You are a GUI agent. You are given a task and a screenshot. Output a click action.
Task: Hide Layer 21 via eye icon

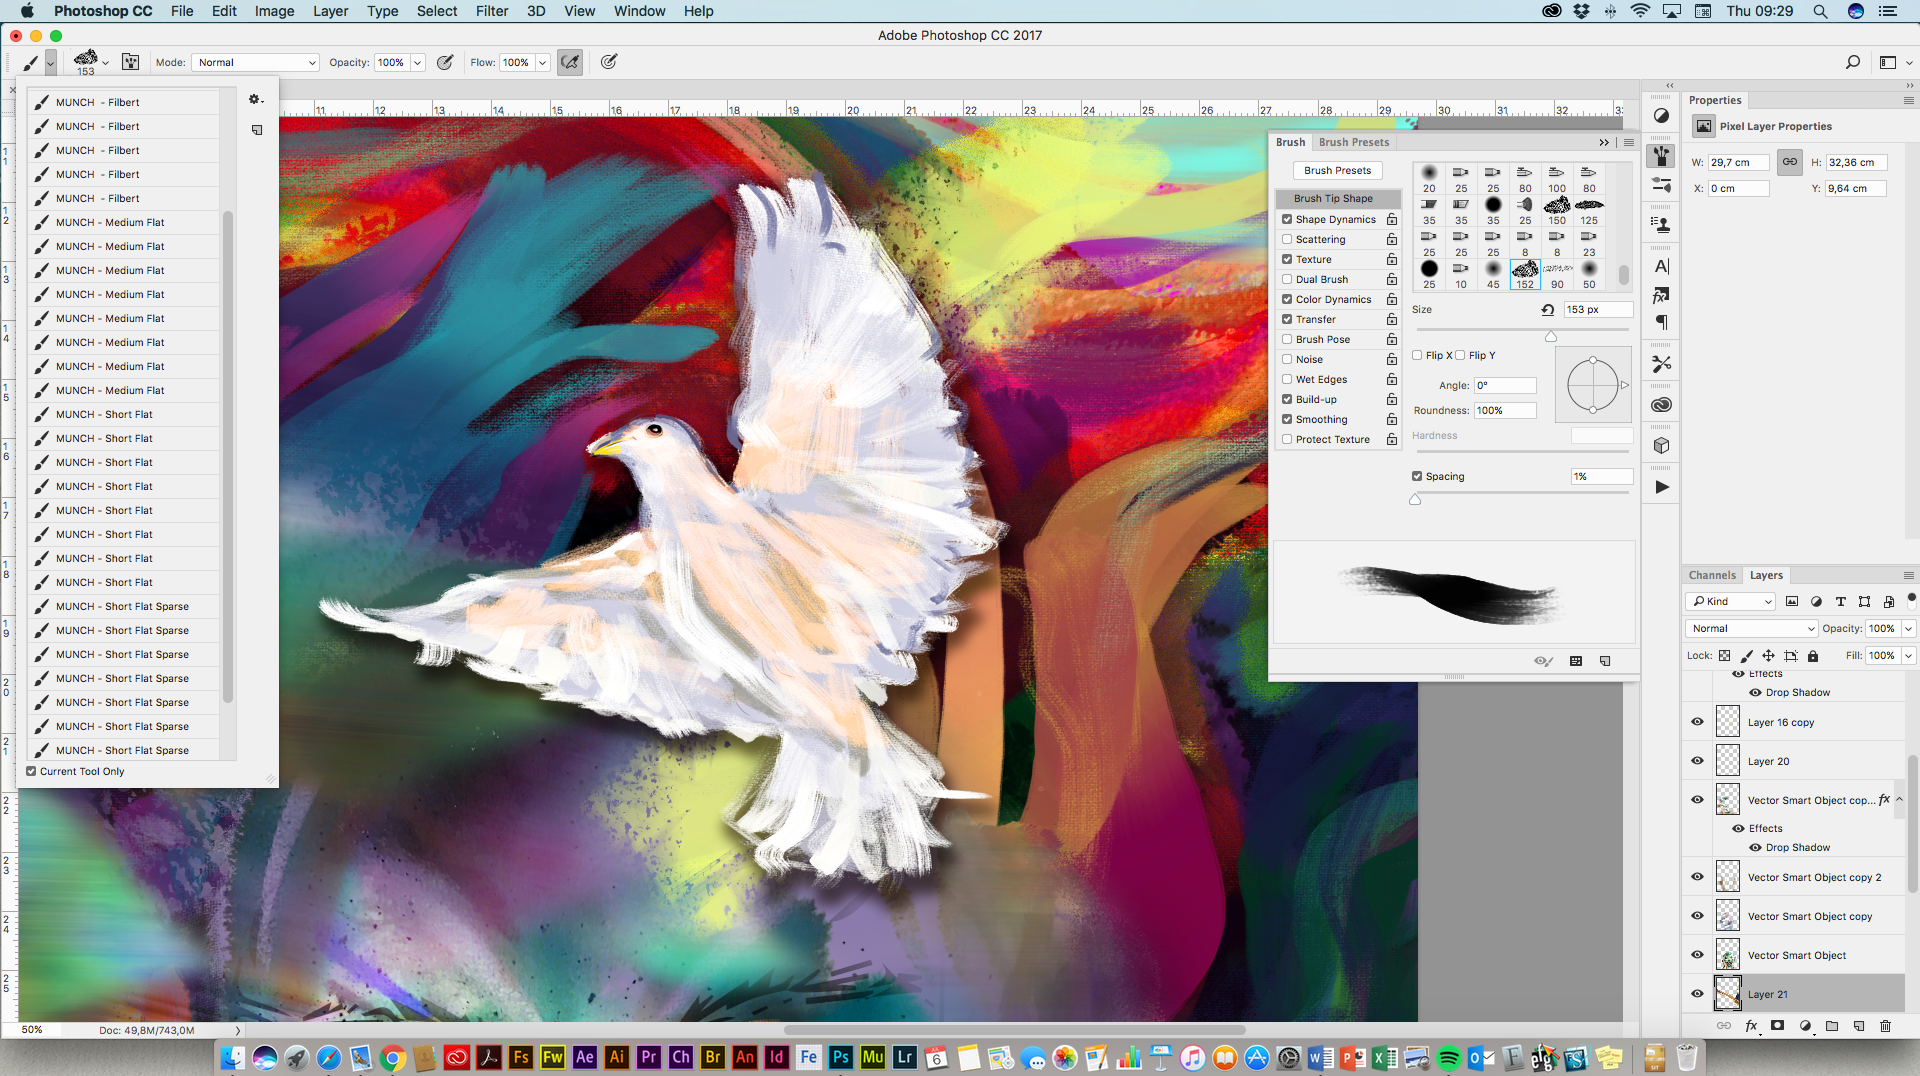(x=1697, y=994)
